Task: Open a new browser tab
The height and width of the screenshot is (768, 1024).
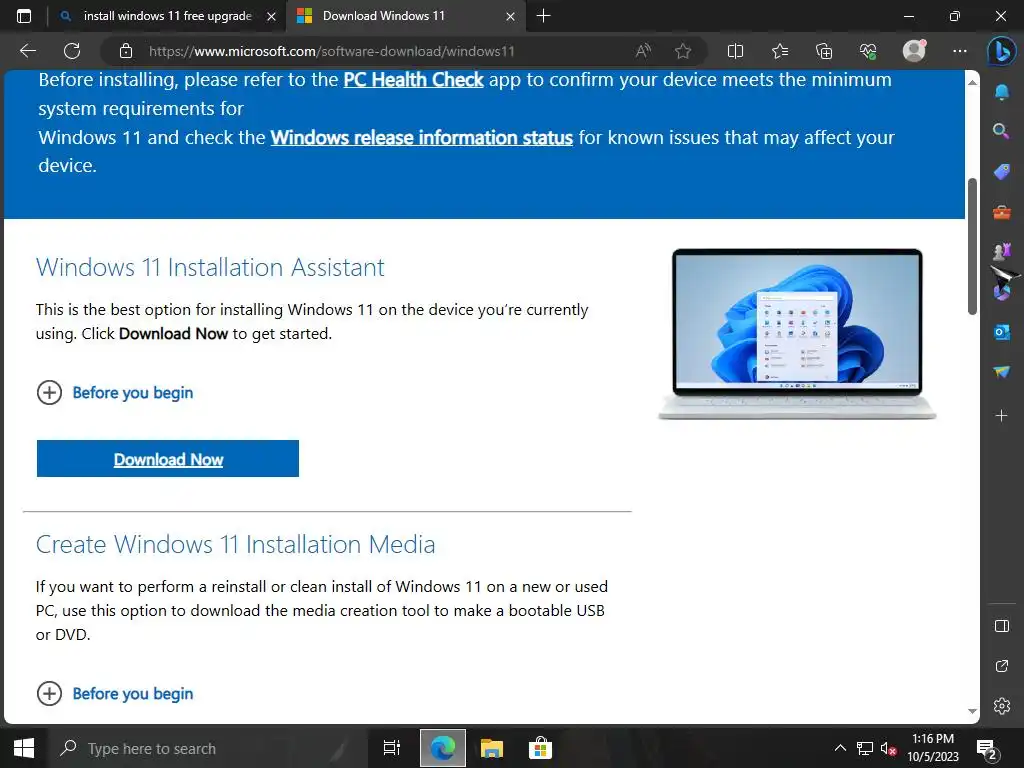Action: [543, 16]
